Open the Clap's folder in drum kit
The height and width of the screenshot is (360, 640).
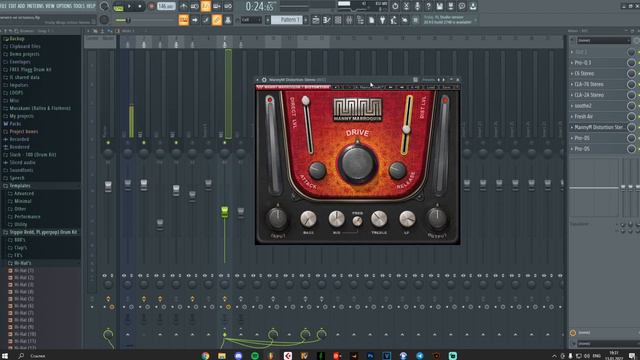20,248
